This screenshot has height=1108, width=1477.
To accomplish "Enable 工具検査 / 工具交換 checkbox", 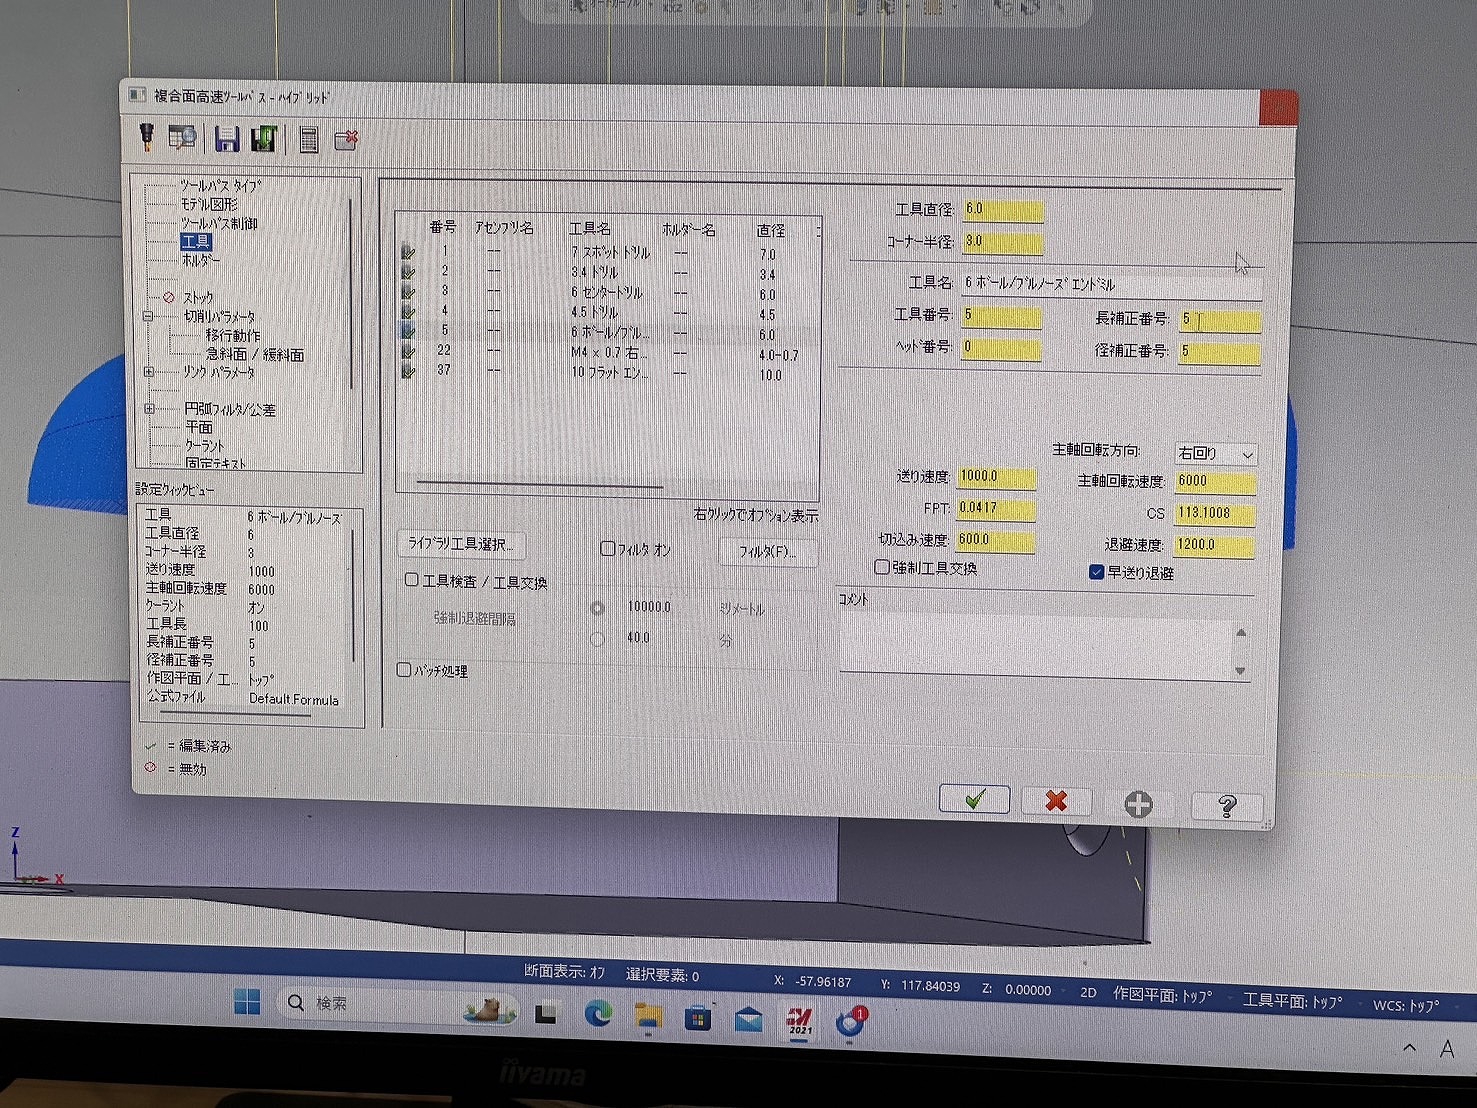I will pyautogui.click(x=411, y=579).
